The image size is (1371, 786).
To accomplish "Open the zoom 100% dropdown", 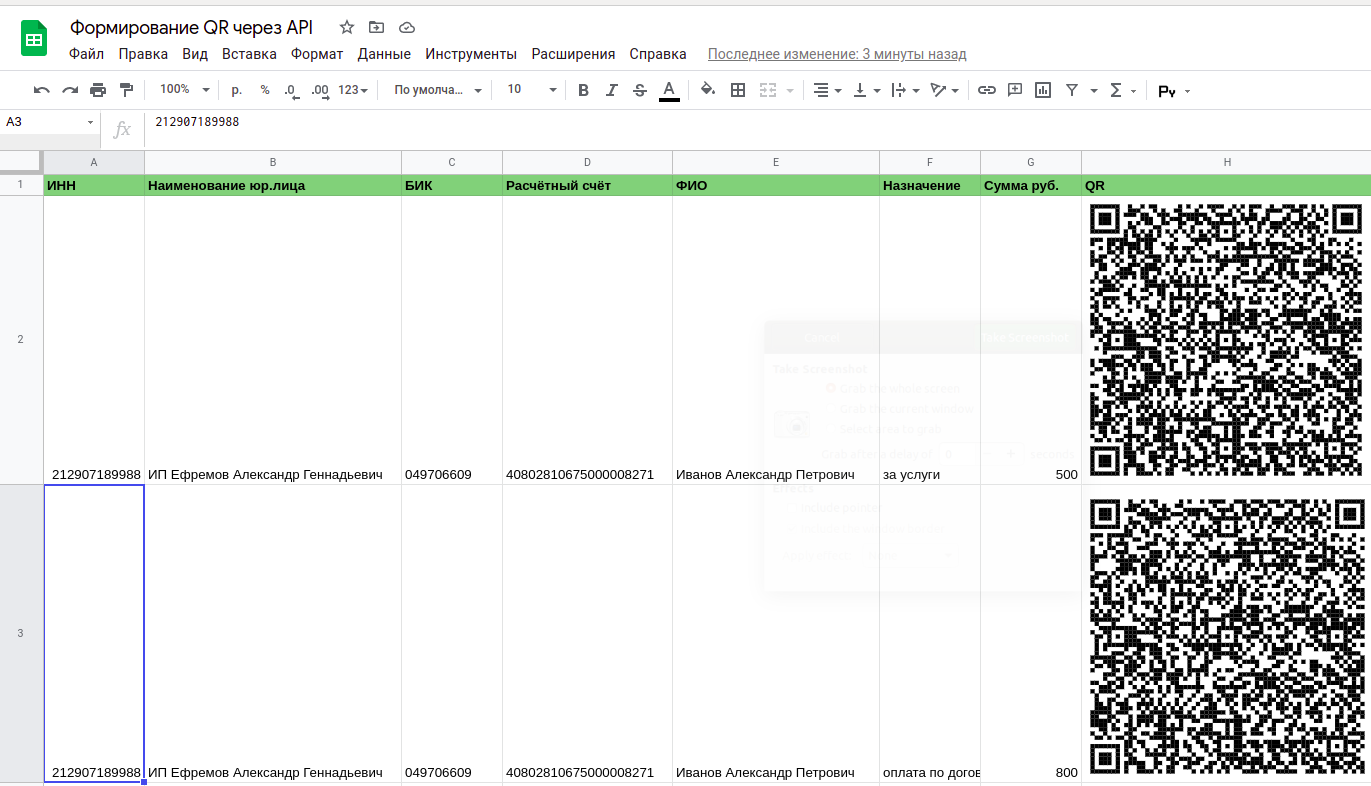I will pos(185,90).
